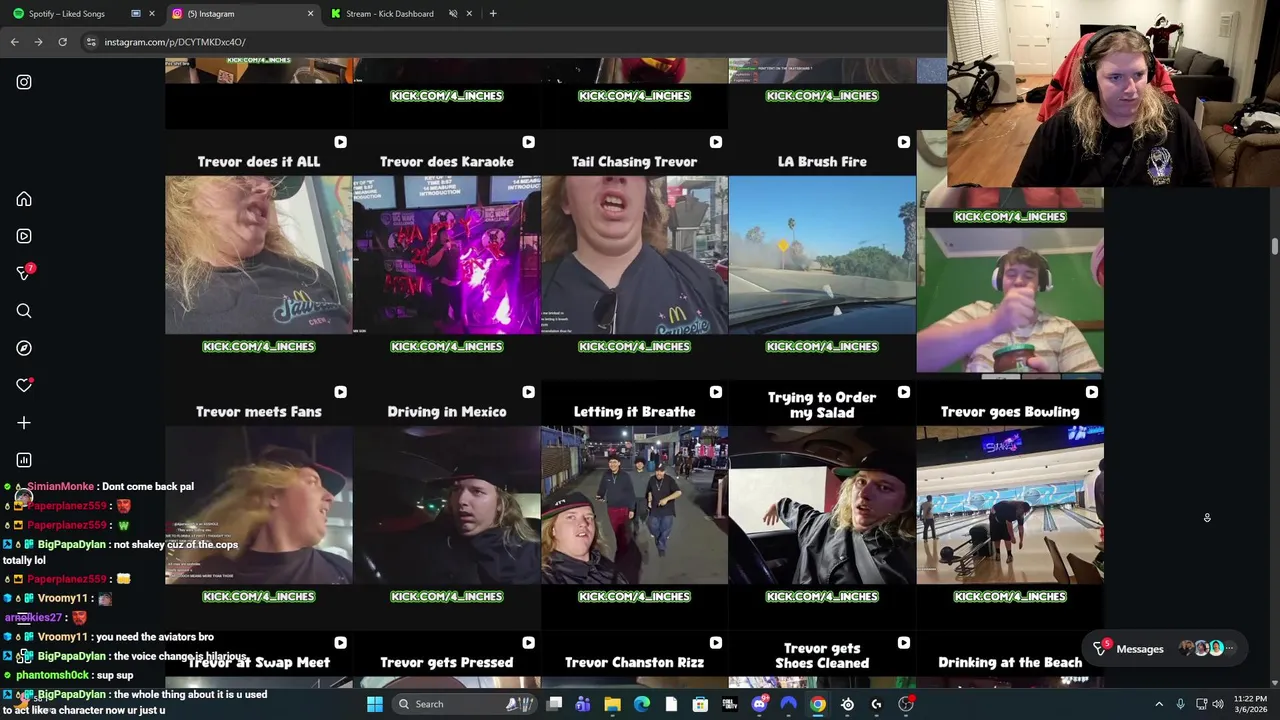This screenshot has height=720, width=1280.
Task: Click Drinking at the Beach title
Action: point(1010,662)
